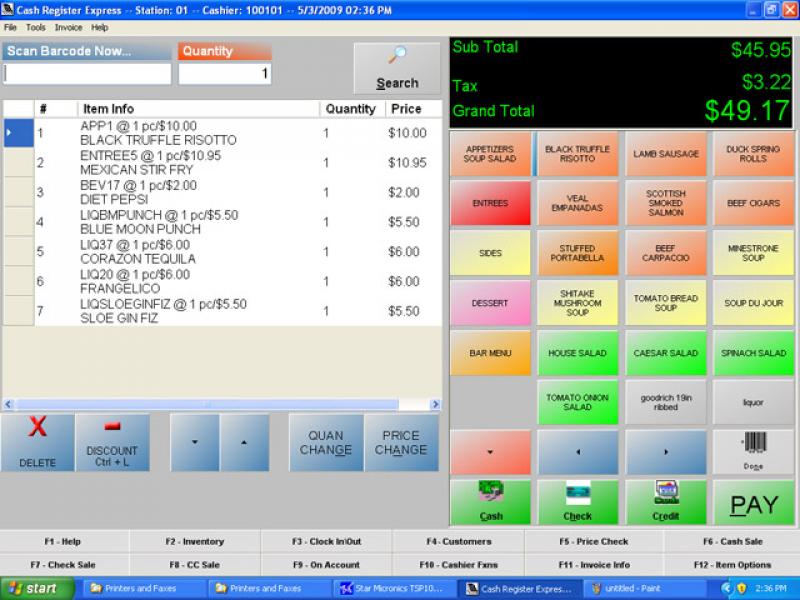The height and width of the screenshot is (600, 800).
Task: Click the Search magnifier button
Action: tap(397, 68)
